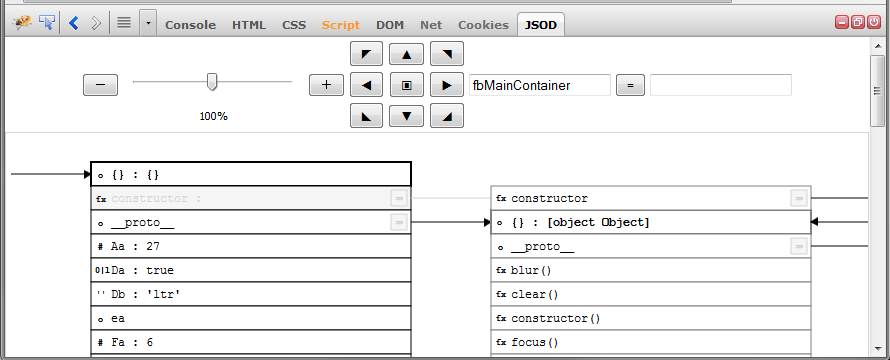Zoom out with the minus button
This screenshot has height=360, width=890.
click(x=100, y=85)
